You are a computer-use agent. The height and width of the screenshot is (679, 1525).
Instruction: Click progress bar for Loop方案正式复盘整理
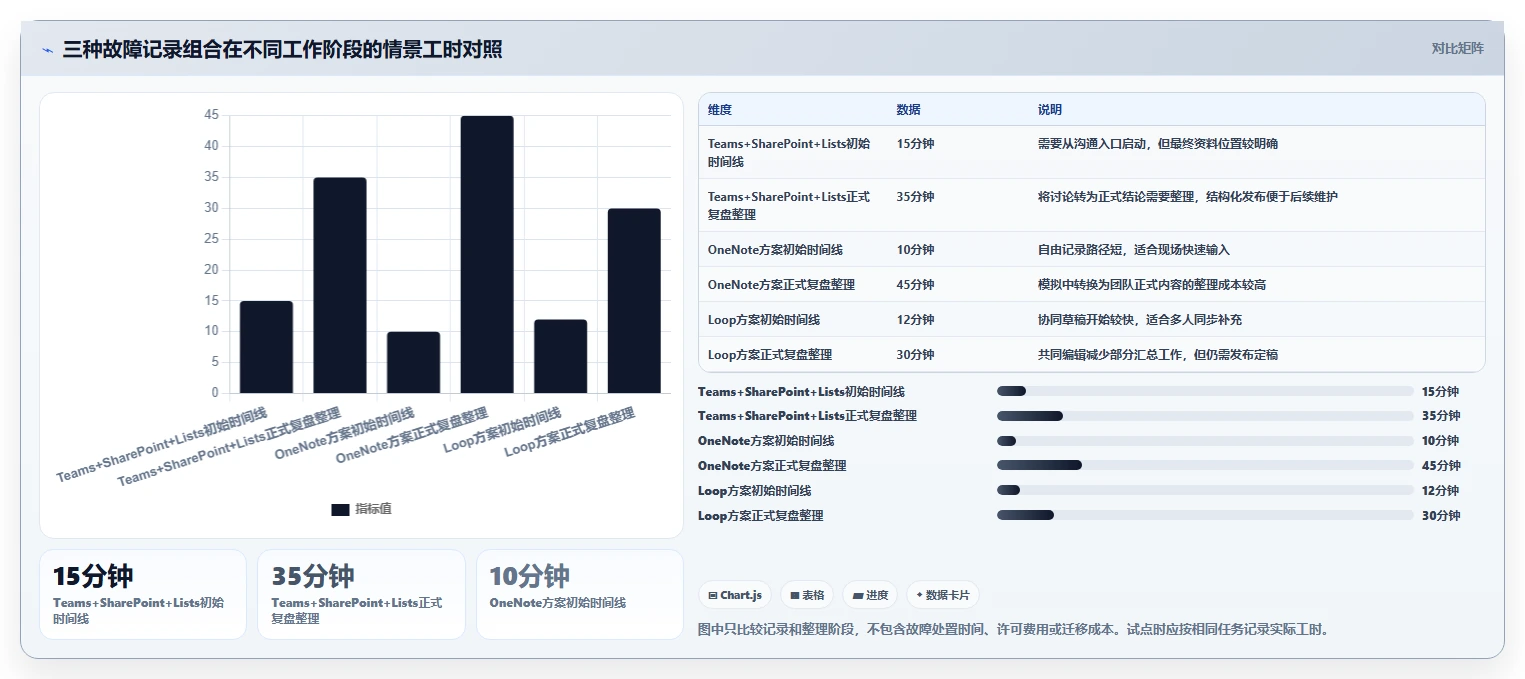click(x=1205, y=515)
